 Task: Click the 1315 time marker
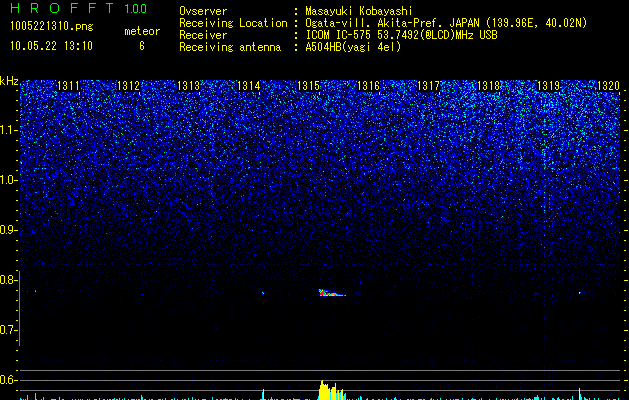(308, 86)
